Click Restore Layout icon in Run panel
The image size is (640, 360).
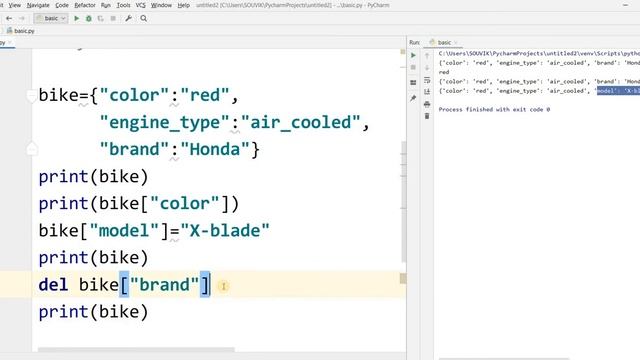click(x=413, y=82)
